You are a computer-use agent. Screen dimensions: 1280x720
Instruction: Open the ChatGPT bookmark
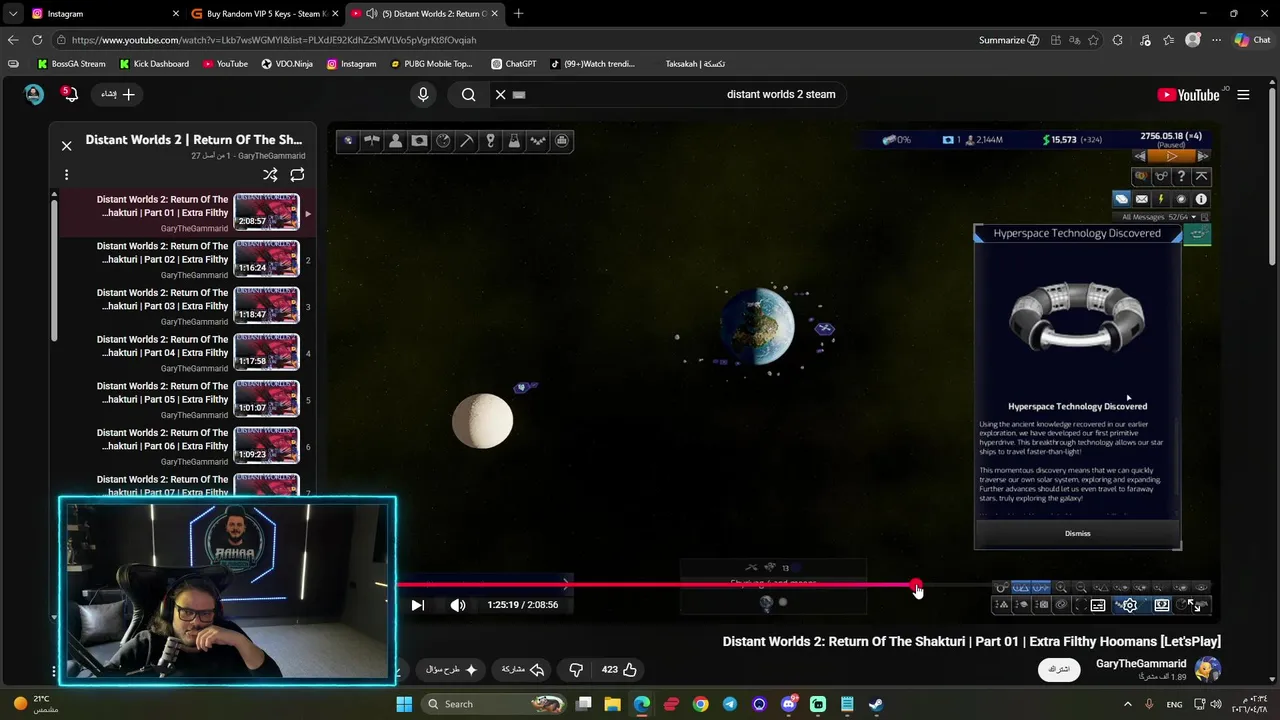514,64
